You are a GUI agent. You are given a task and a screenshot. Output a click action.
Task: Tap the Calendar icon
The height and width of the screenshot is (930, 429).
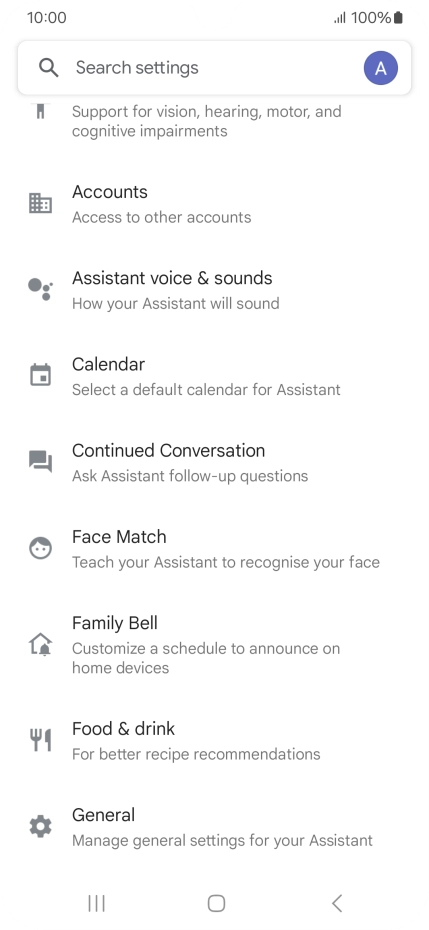(x=40, y=375)
